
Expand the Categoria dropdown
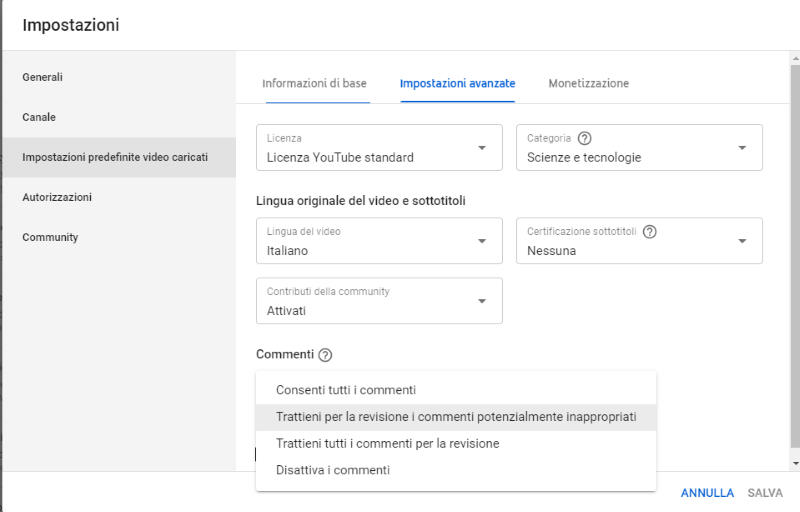(639, 148)
